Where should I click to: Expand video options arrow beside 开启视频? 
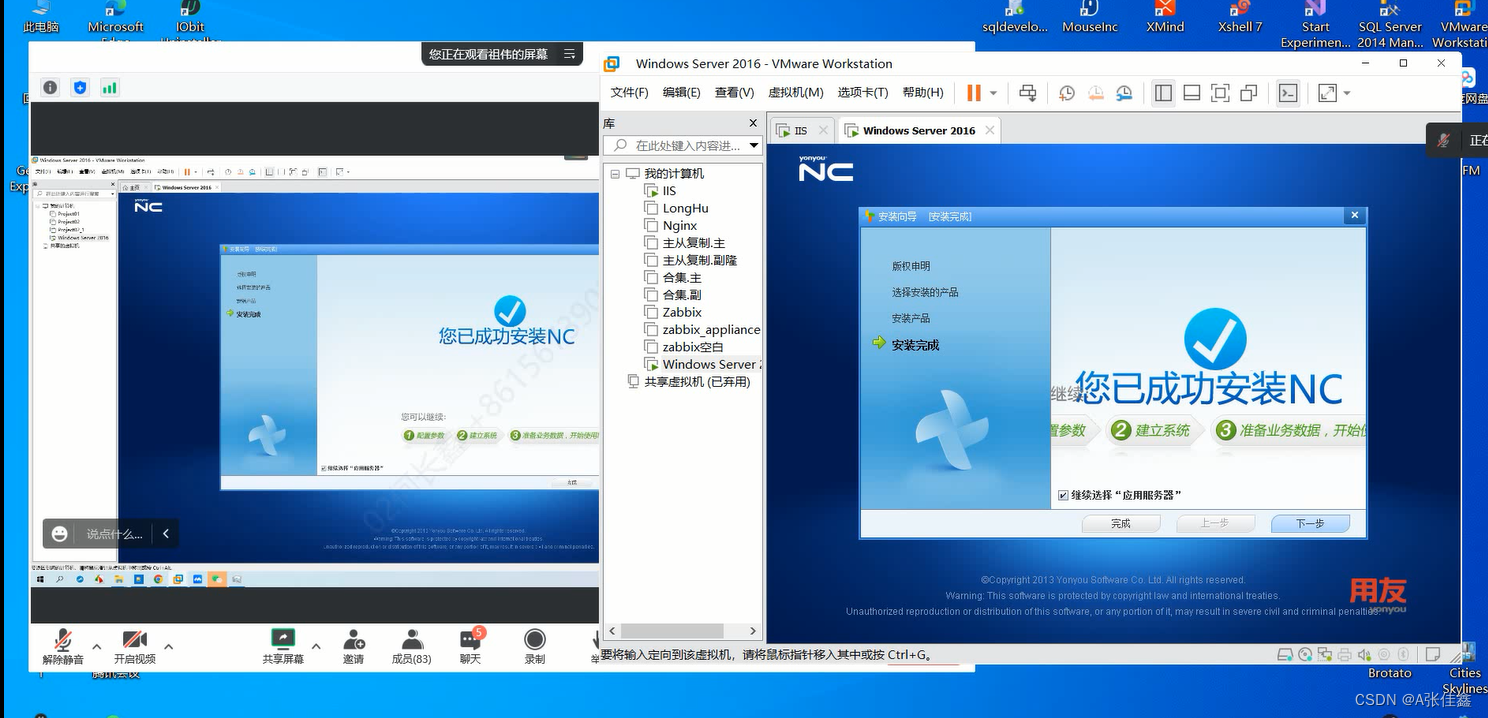click(x=168, y=647)
